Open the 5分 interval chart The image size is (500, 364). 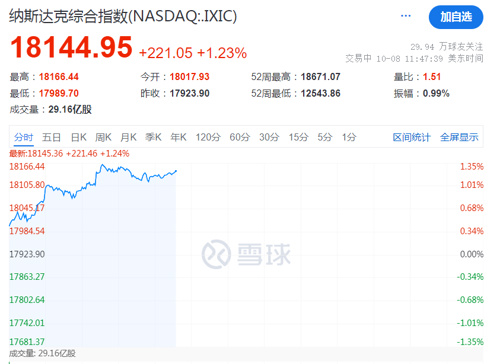click(325, 137)
